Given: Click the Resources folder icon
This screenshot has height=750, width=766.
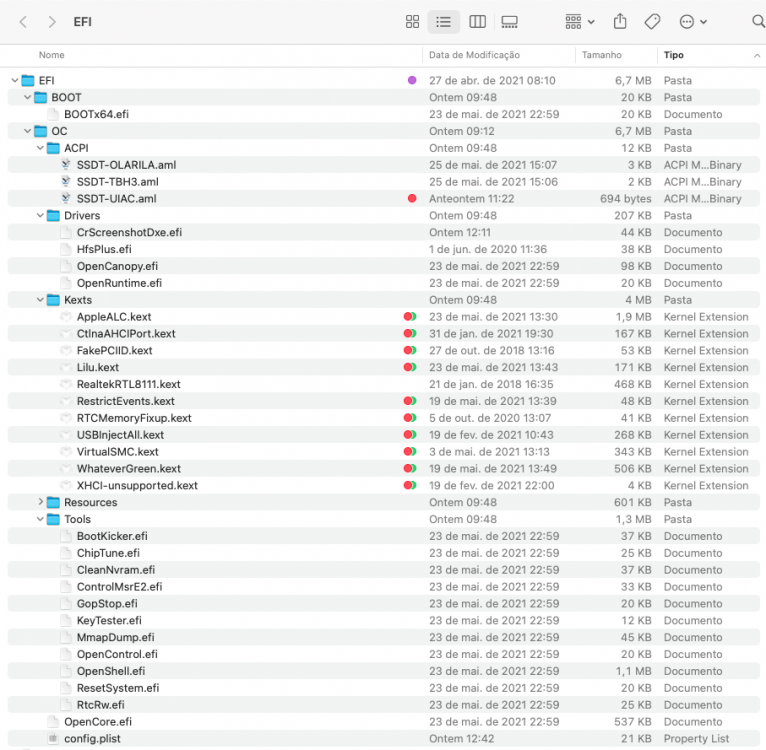Looking at the screenshot, I should click(53, 502).
